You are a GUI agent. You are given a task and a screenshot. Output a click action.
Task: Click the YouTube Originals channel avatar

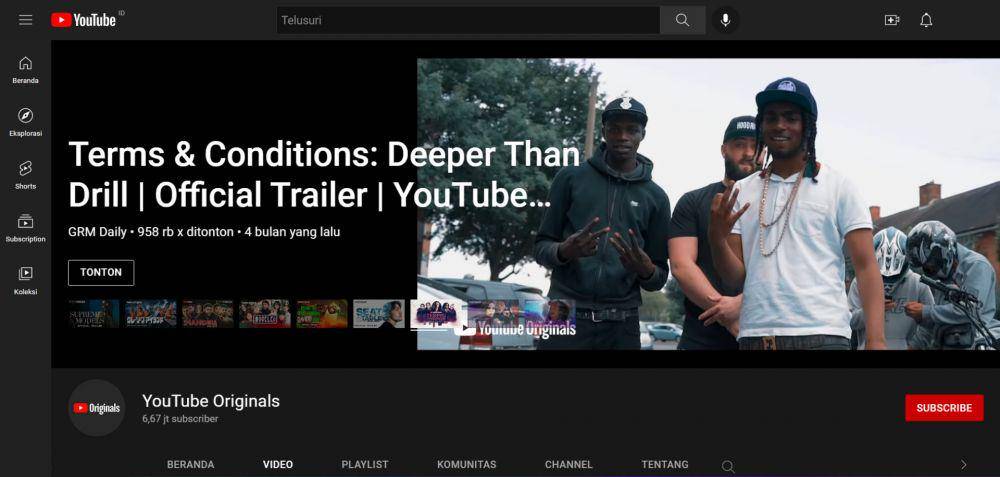click(97, 408)
